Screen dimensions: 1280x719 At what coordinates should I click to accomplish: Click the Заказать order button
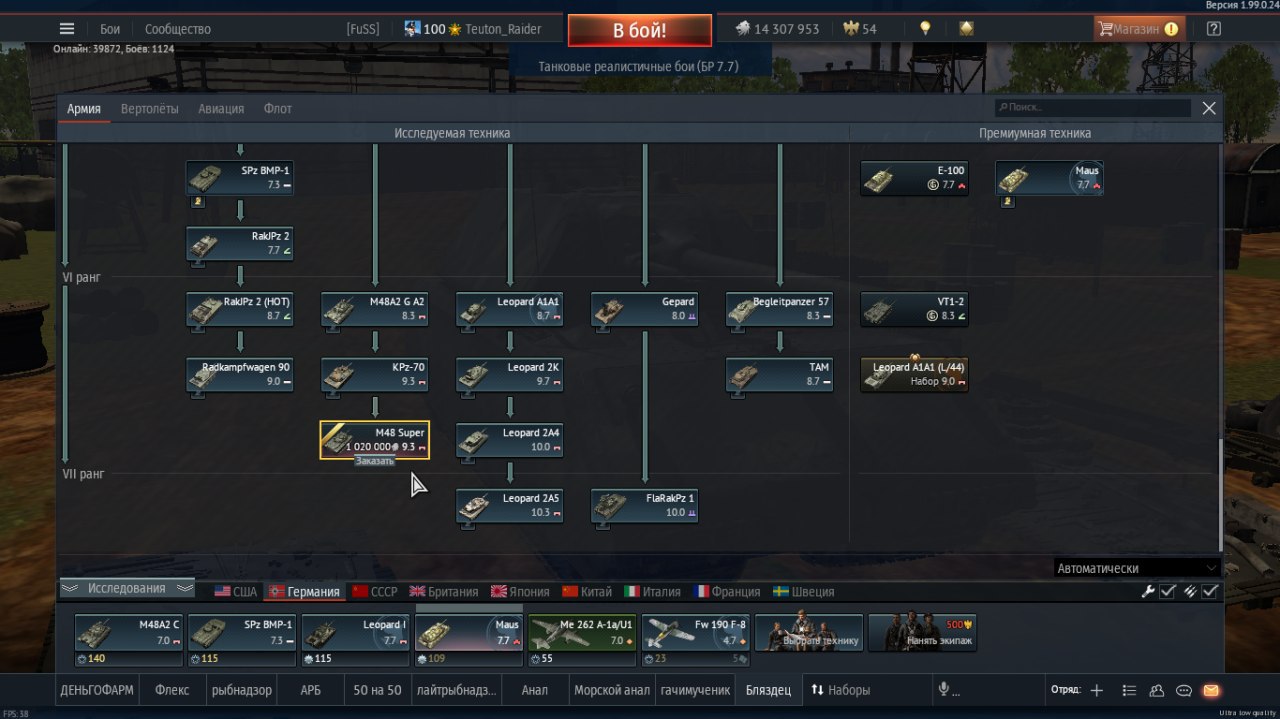pyautogui.click(x=375, y=461)
